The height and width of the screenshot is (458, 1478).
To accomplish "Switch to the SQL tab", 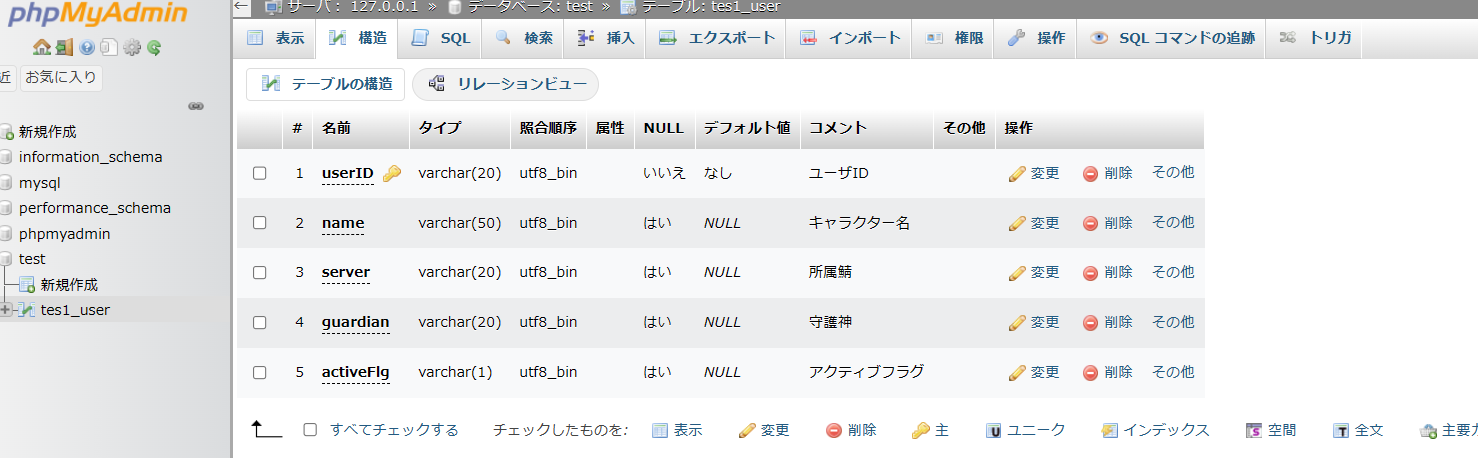I will (x=440, y=38).
